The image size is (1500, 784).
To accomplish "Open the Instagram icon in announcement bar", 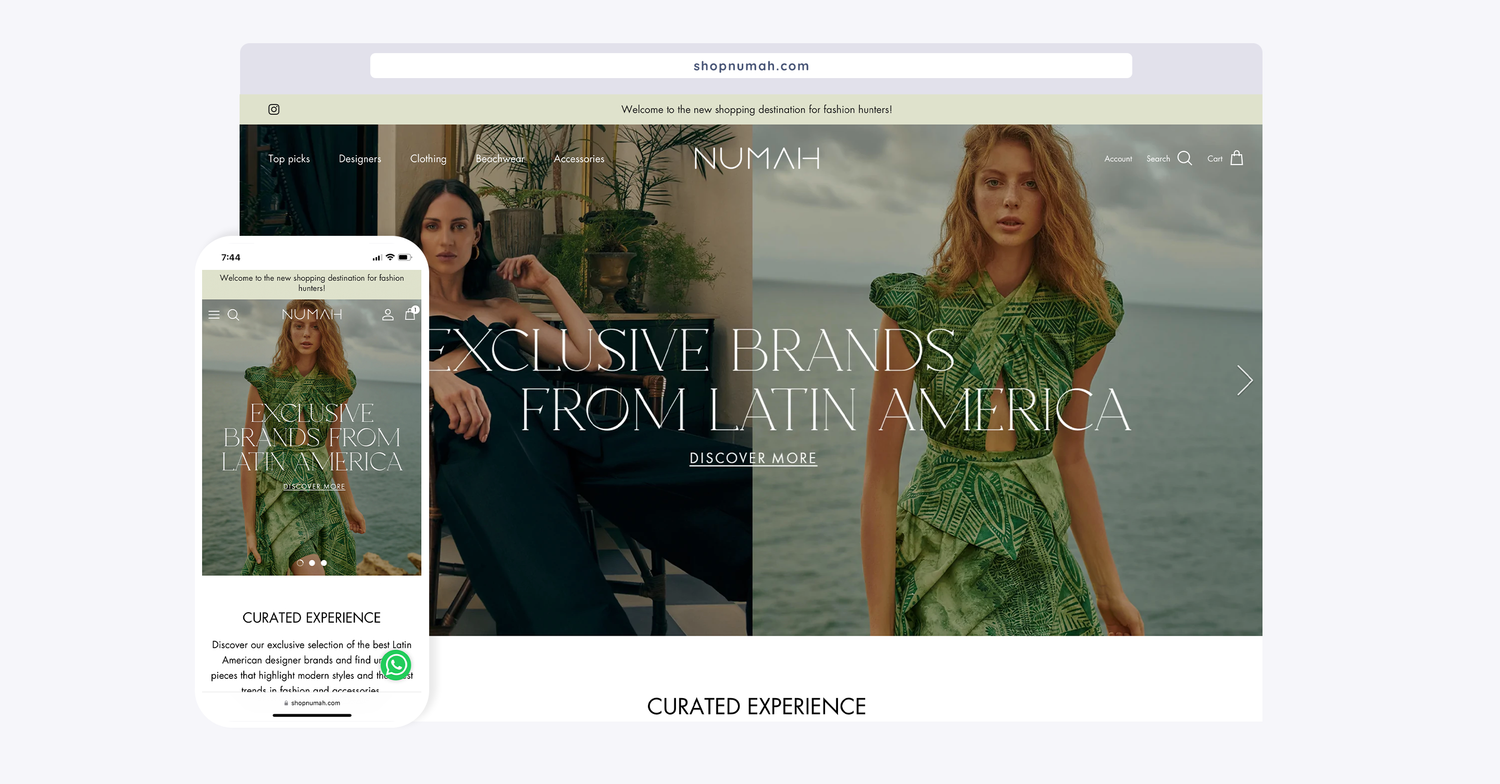I will click(274, 109).
